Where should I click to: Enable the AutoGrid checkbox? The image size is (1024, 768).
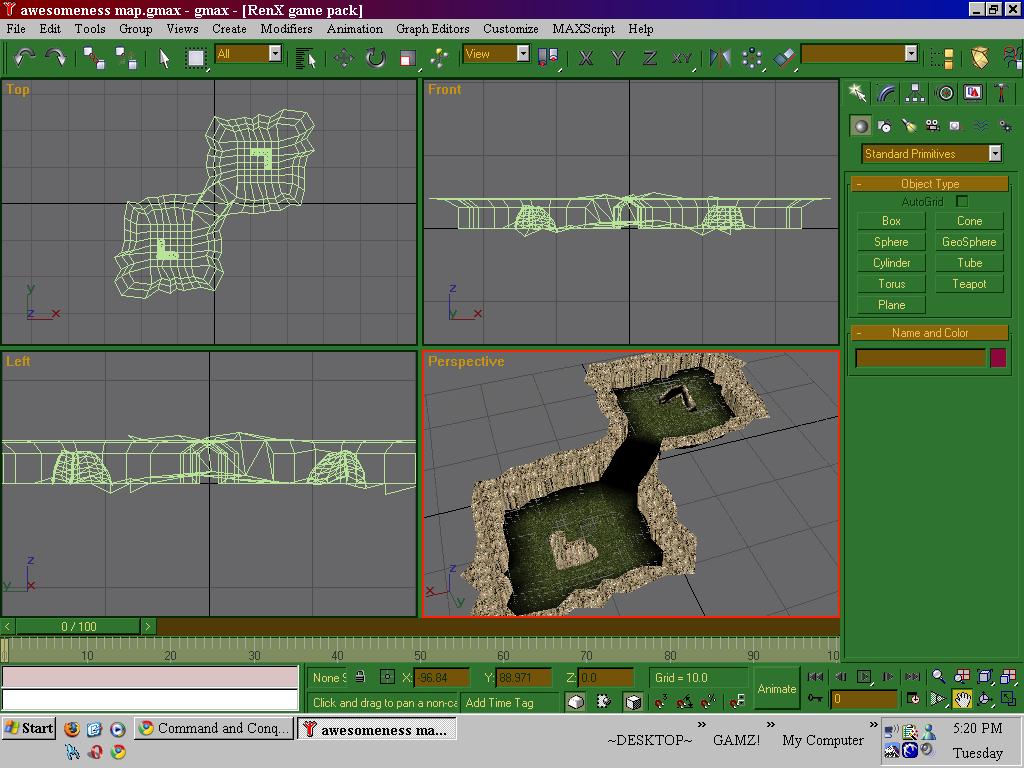pos(962,202)
